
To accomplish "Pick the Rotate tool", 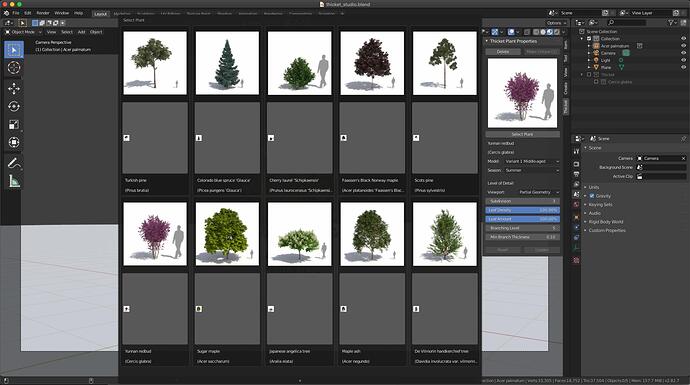I will coord(14,106).
